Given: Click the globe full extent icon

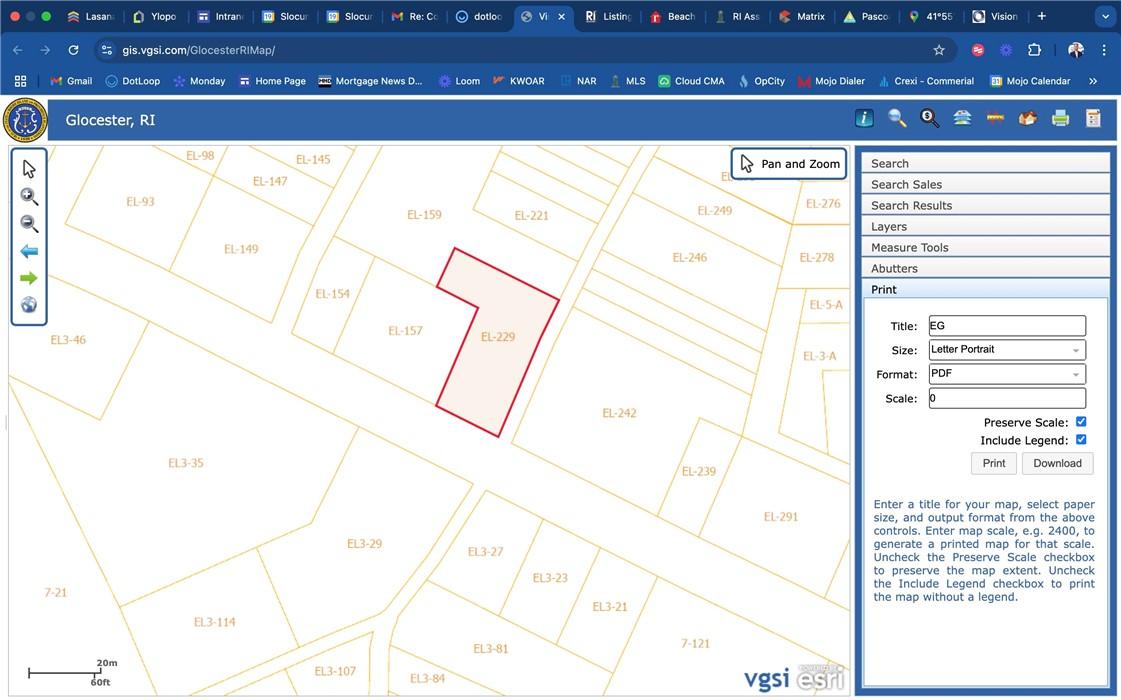Looking at the screenshot, I should 29,305.
